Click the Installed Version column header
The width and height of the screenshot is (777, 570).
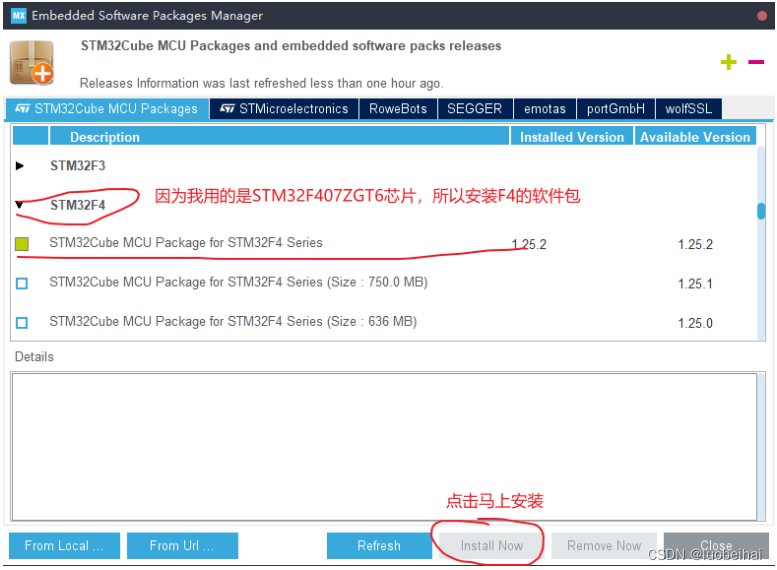tap(572, 137)
